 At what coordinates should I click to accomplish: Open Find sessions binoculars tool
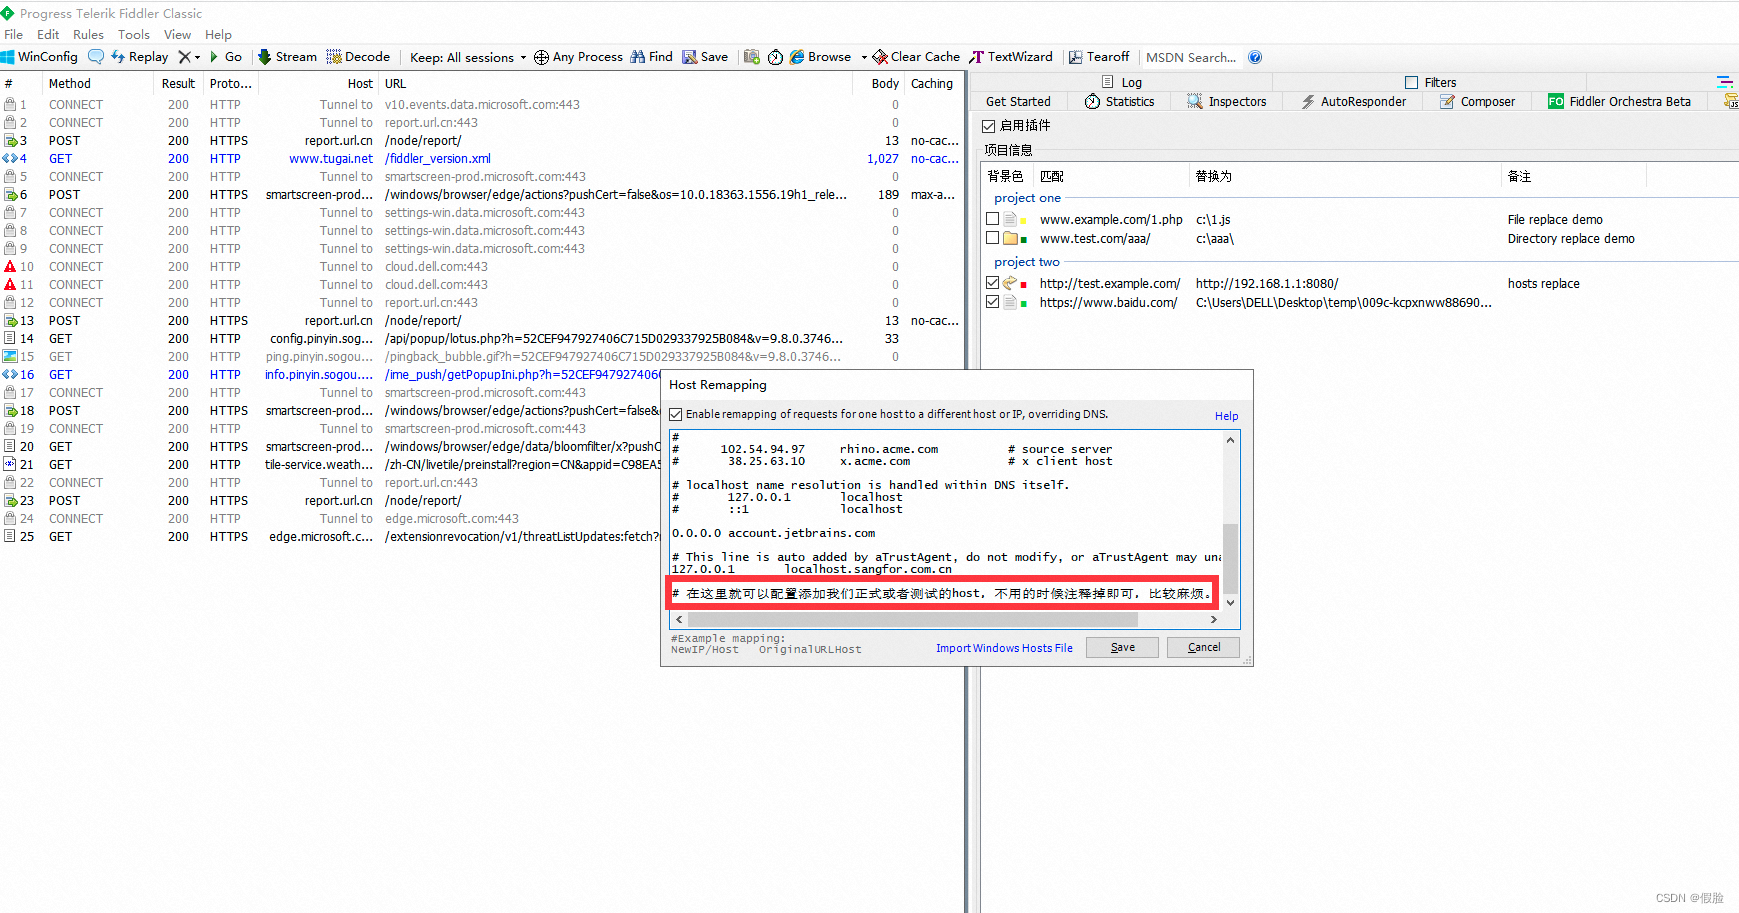pyautogui.click(x=651, y=57)
